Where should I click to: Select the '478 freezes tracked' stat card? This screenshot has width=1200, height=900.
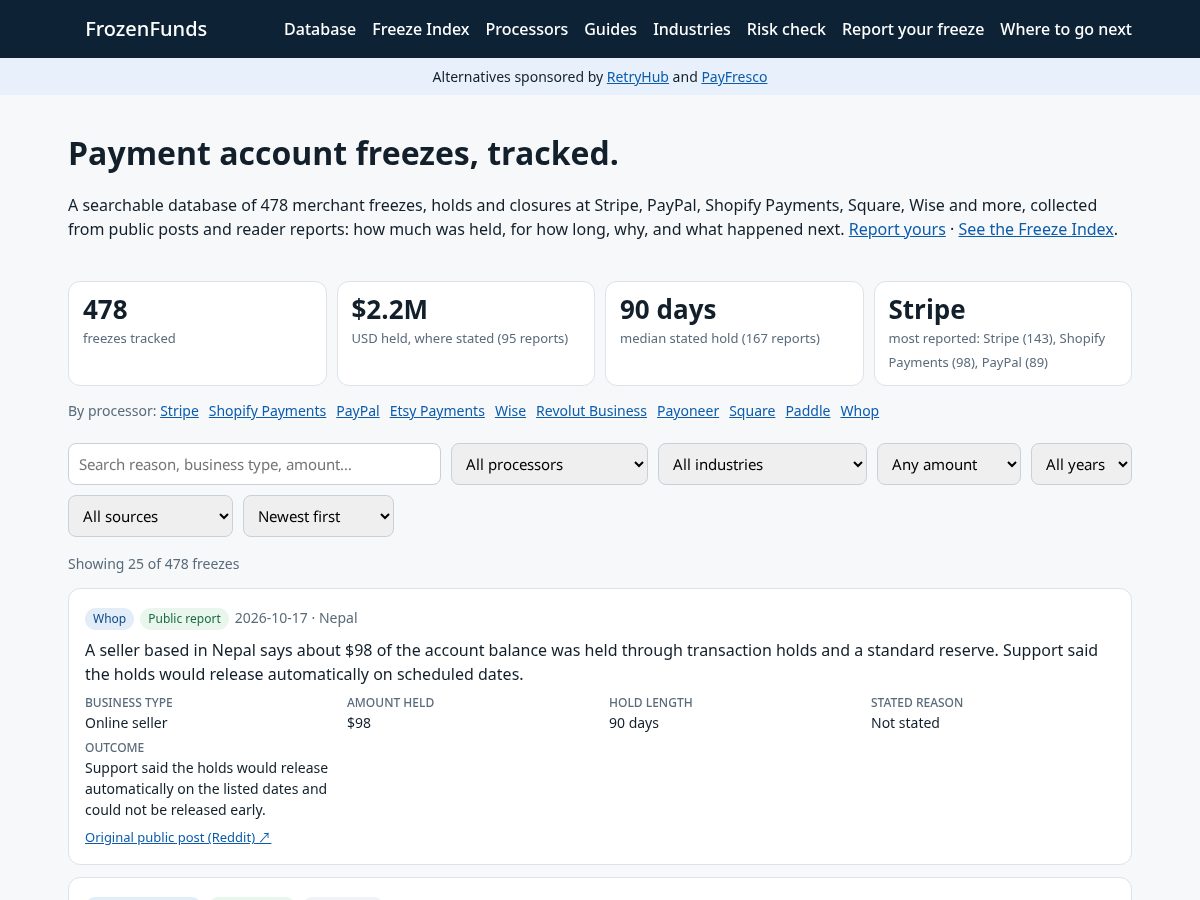(197, 333)
